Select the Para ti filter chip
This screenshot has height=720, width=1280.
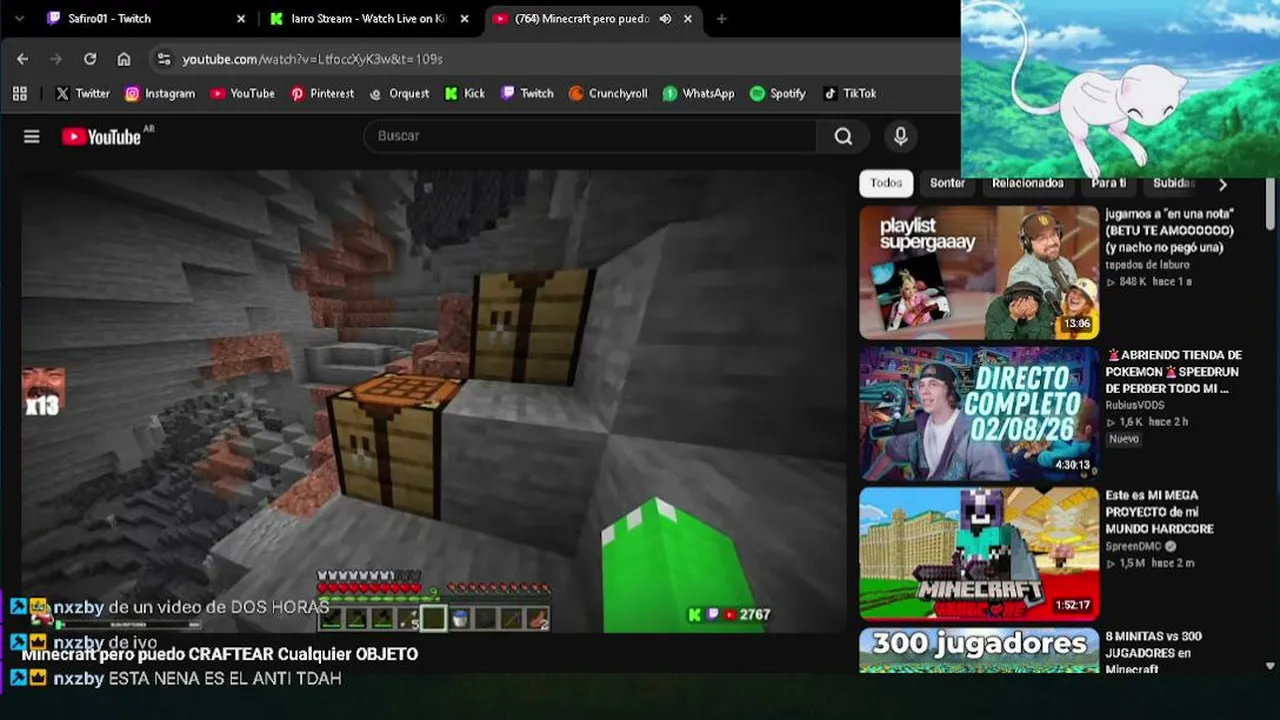pos(1108,183)
